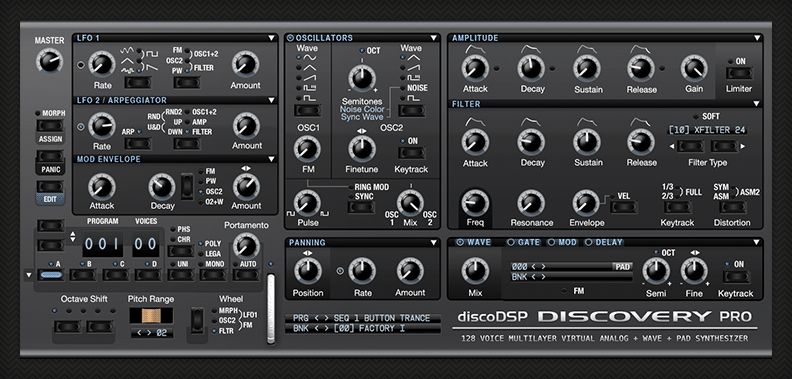Image resolution: width=792 pixels, height=379 pixels.
Task: Toggle the MORPH switch
Action: point(50,125)
